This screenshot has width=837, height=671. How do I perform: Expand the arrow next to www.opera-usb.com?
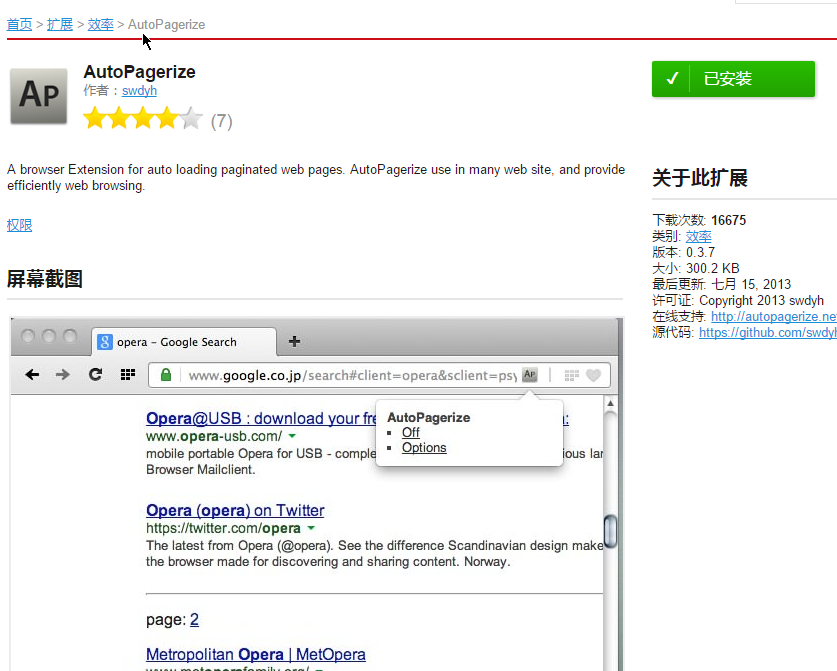[x=292, y=436]
